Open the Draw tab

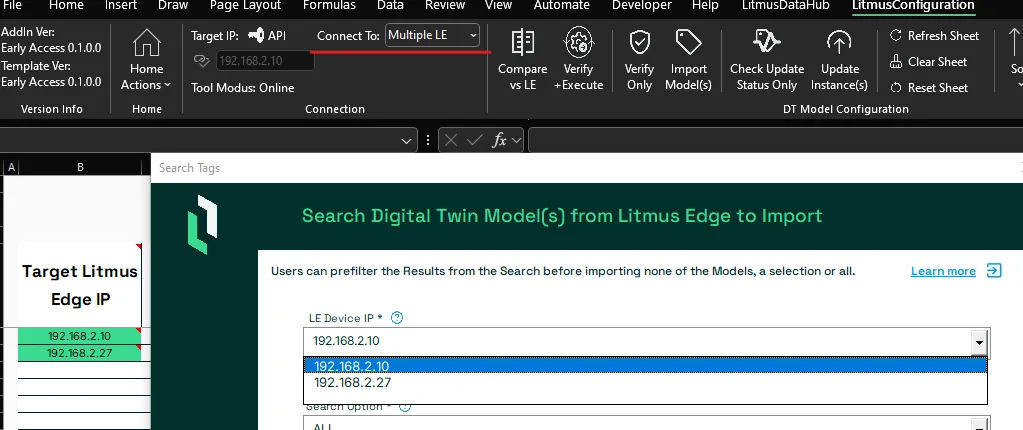173,5
